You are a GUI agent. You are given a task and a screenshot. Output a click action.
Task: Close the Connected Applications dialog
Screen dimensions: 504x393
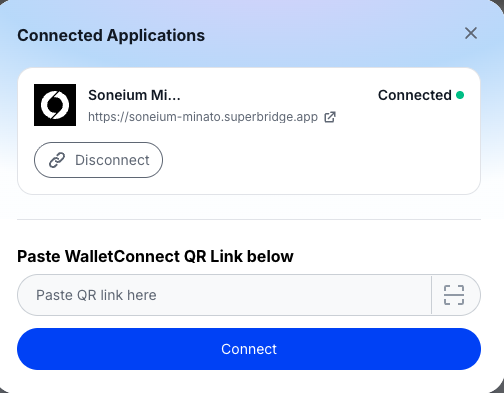(x=471, y=33)
